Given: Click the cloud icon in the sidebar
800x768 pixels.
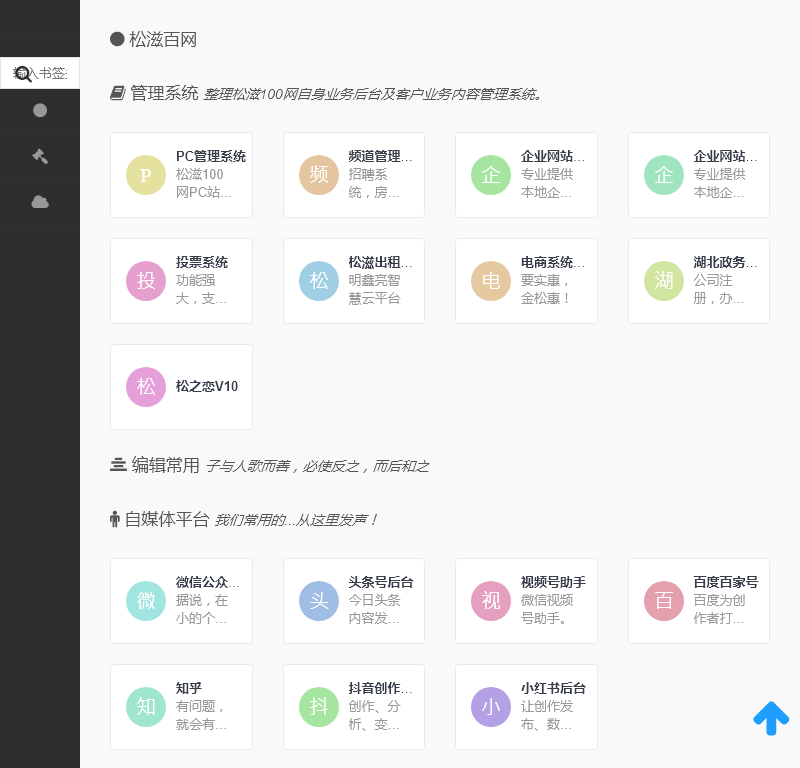Looking at the screenshot, I should pyautogui.click(x=40, y=202).
